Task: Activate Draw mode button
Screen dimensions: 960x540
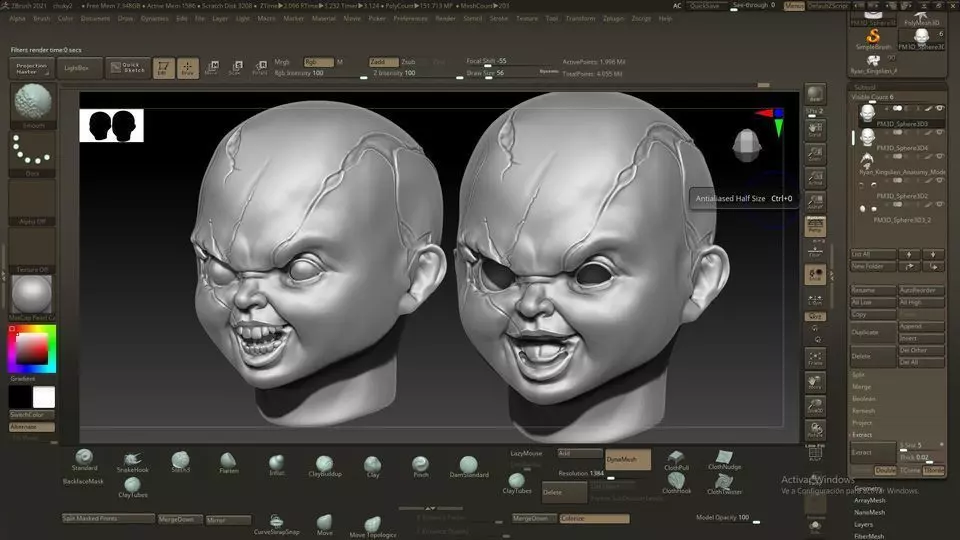Action: point(188,67)
